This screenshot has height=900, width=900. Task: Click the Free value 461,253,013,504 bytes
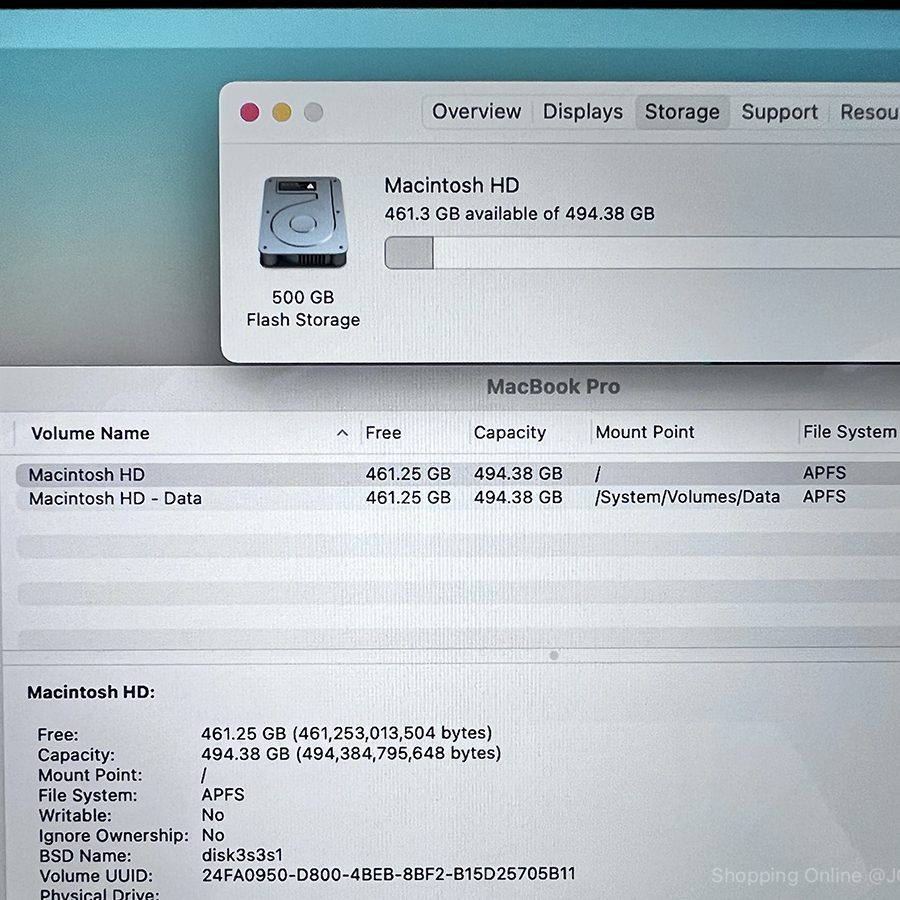point(393,733)
